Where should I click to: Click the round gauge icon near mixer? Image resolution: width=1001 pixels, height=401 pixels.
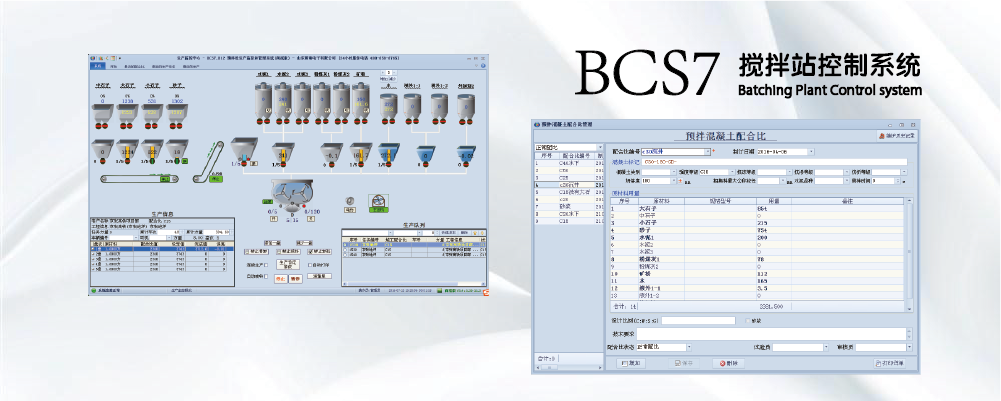(350, 200)
